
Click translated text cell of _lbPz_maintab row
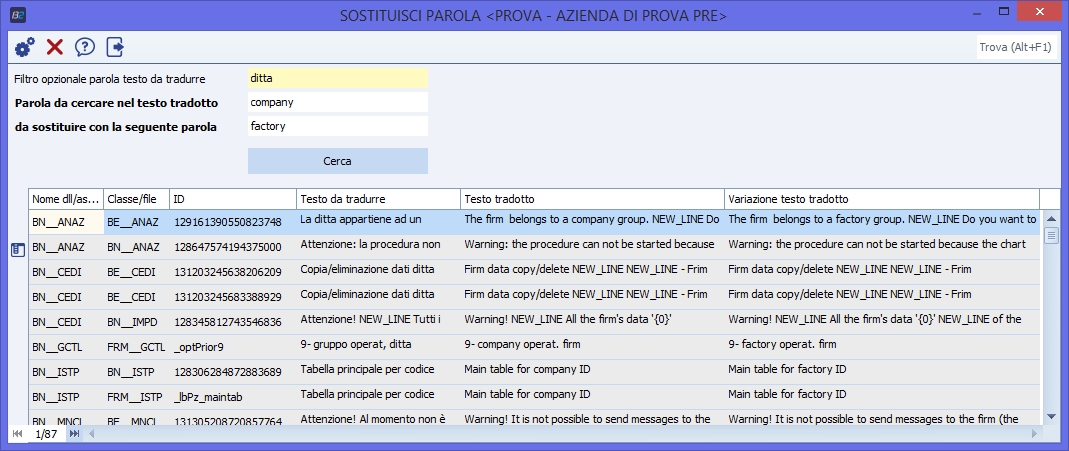(x=592, y=395)
